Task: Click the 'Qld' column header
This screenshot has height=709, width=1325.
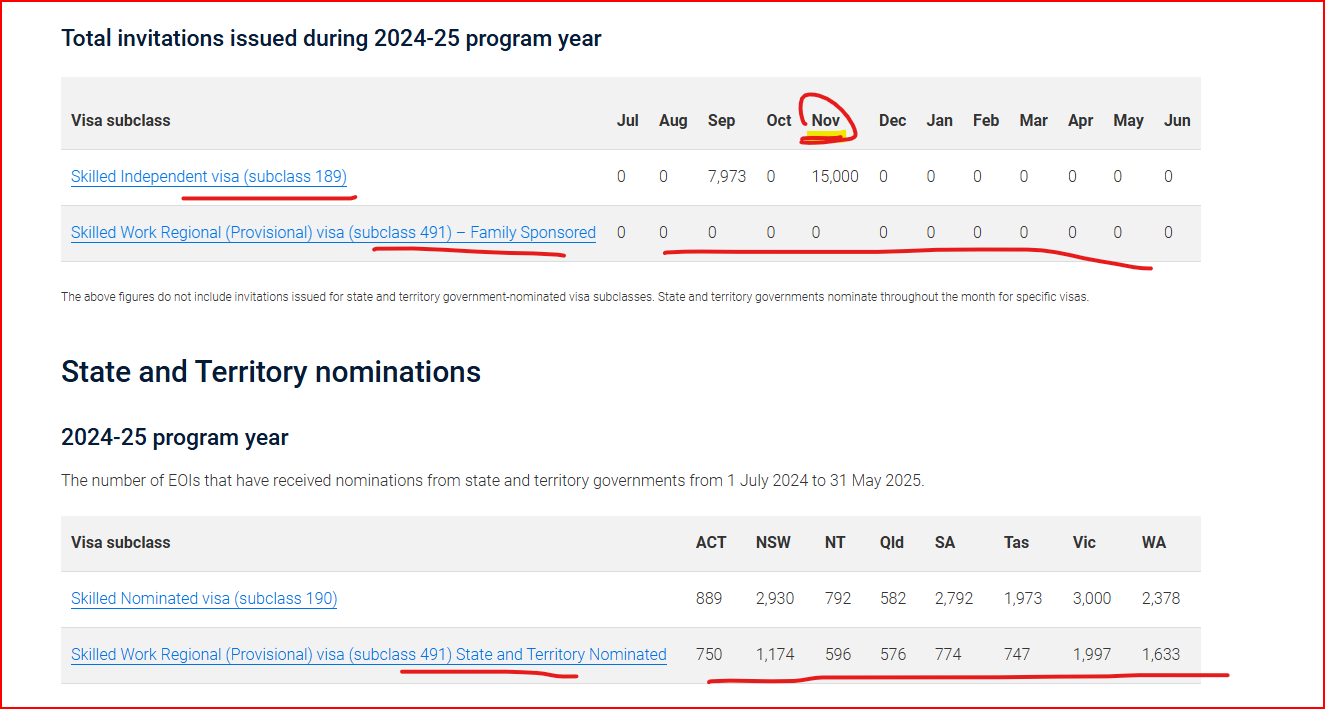Action: coord(892,543)
